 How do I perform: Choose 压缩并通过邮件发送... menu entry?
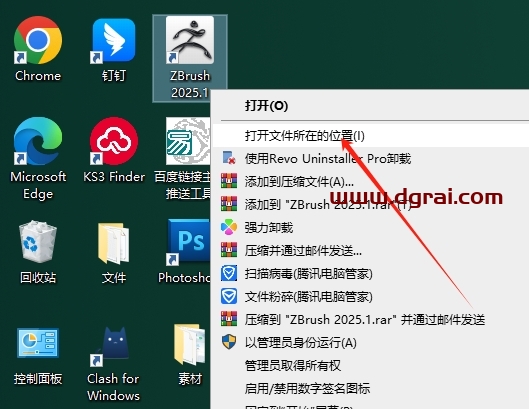(x=371, y=250)
